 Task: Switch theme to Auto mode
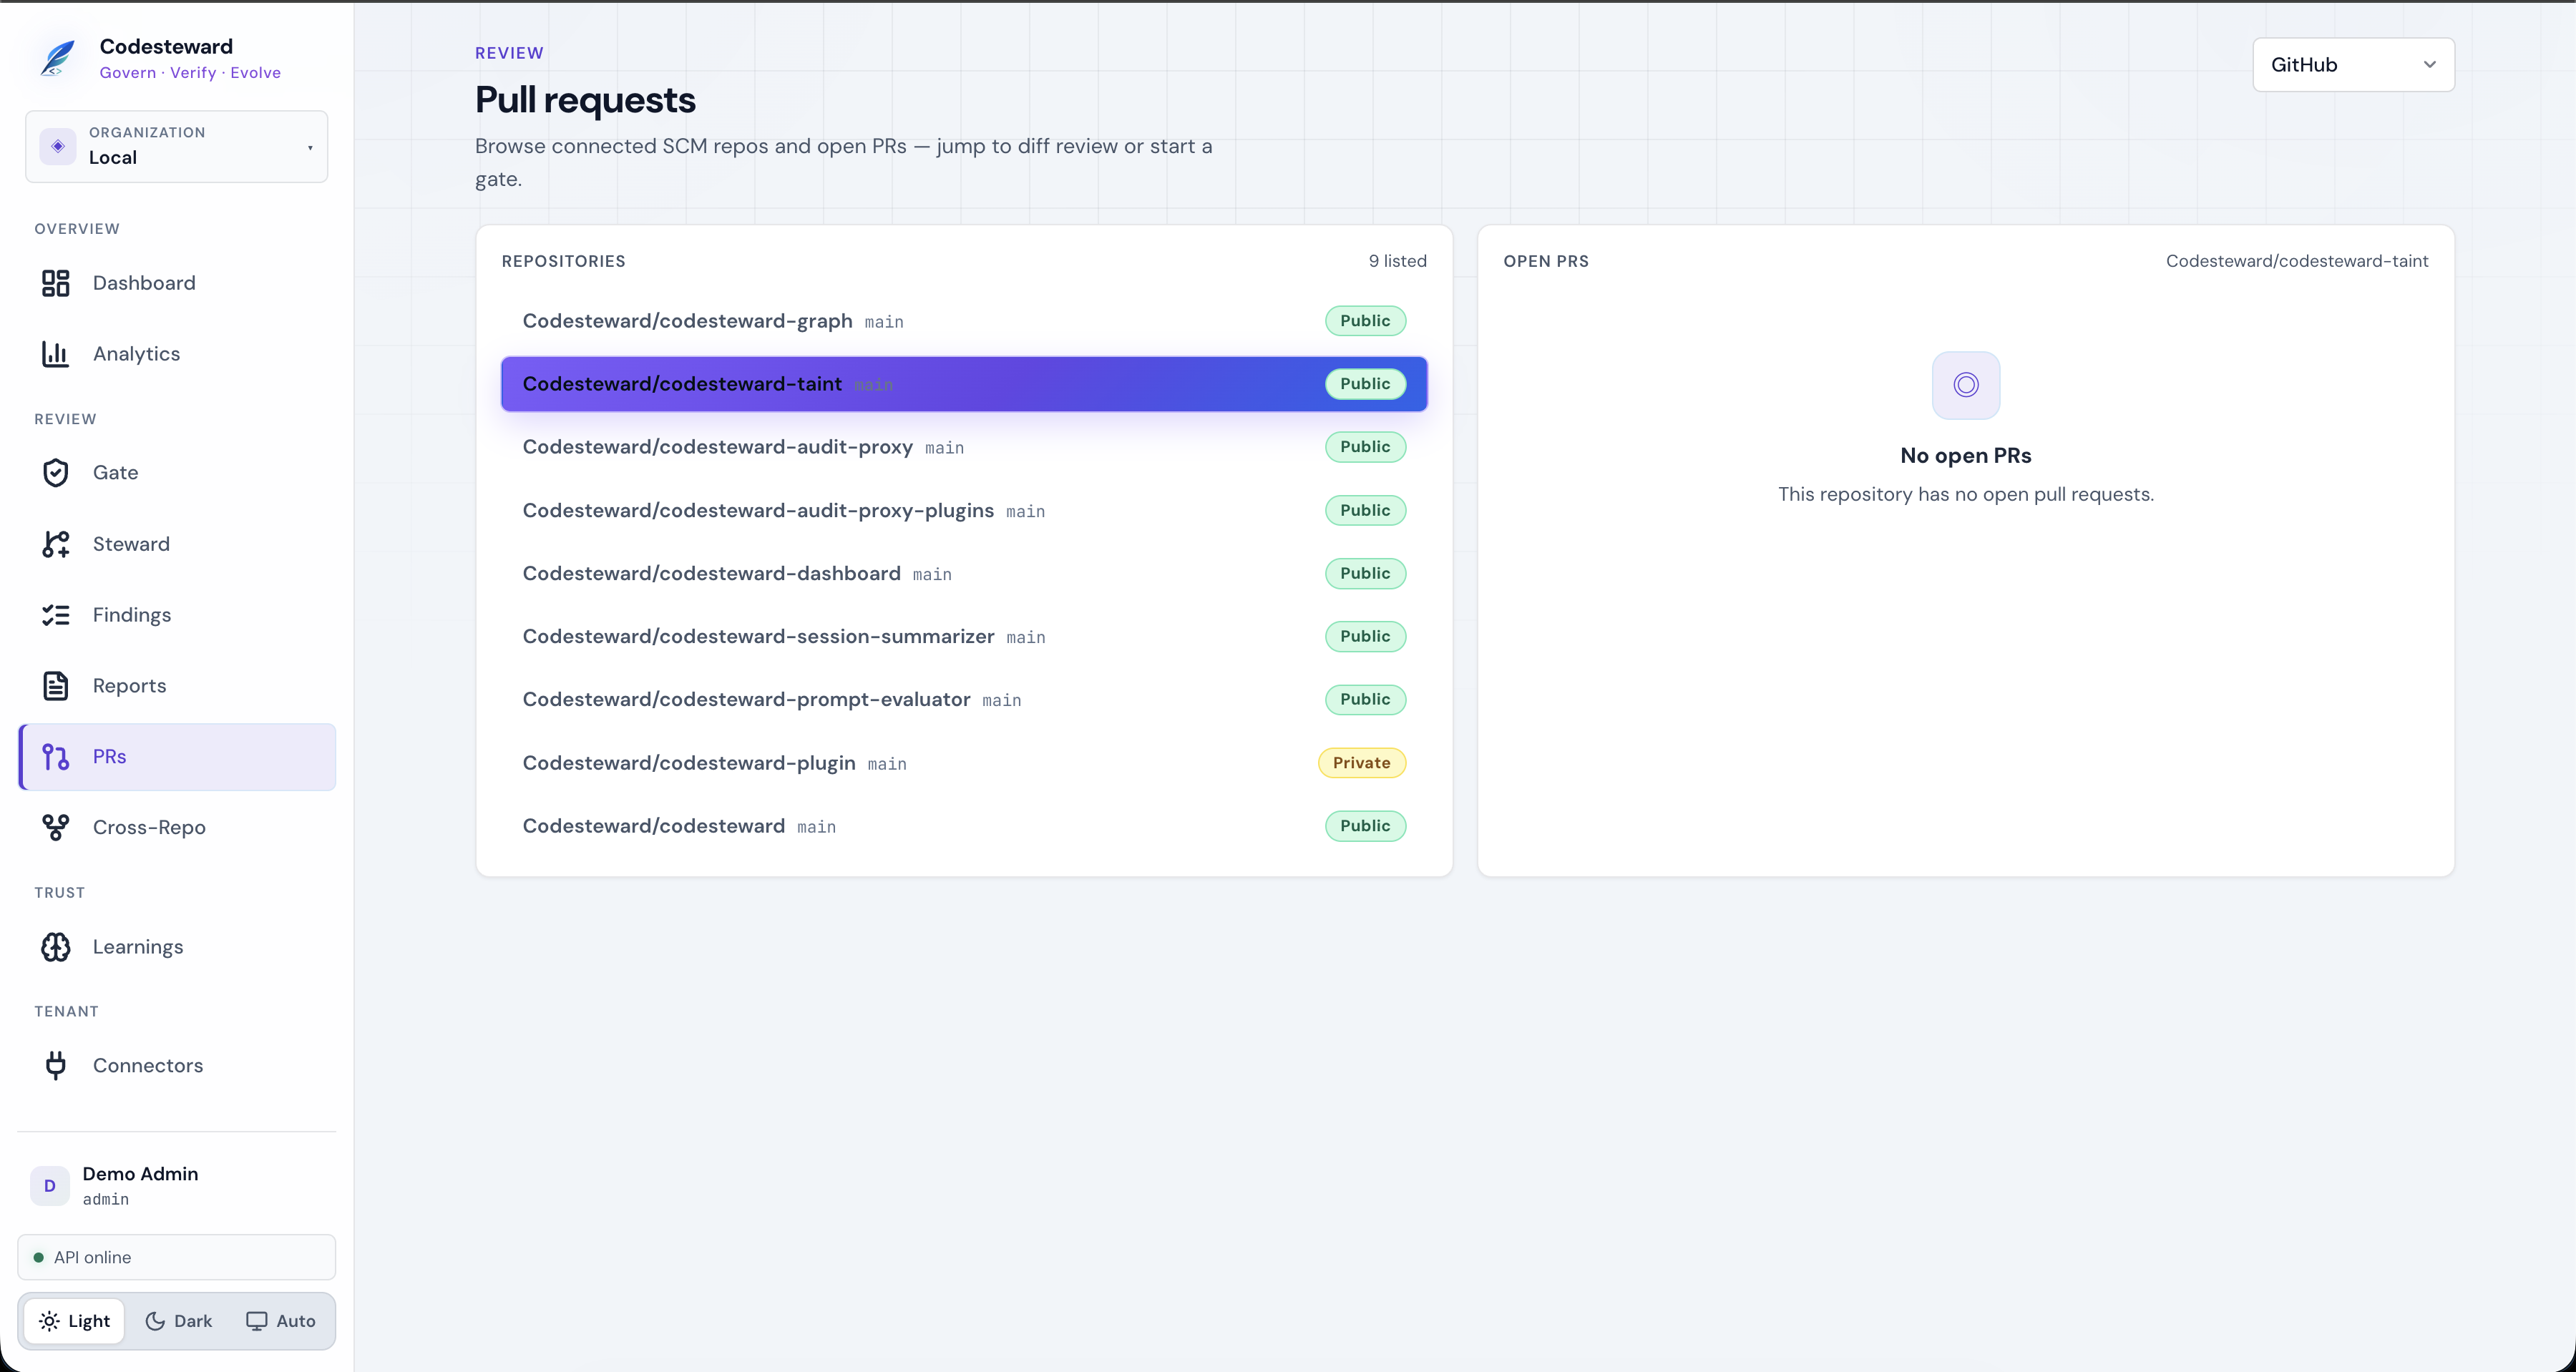coord(281,1321)
